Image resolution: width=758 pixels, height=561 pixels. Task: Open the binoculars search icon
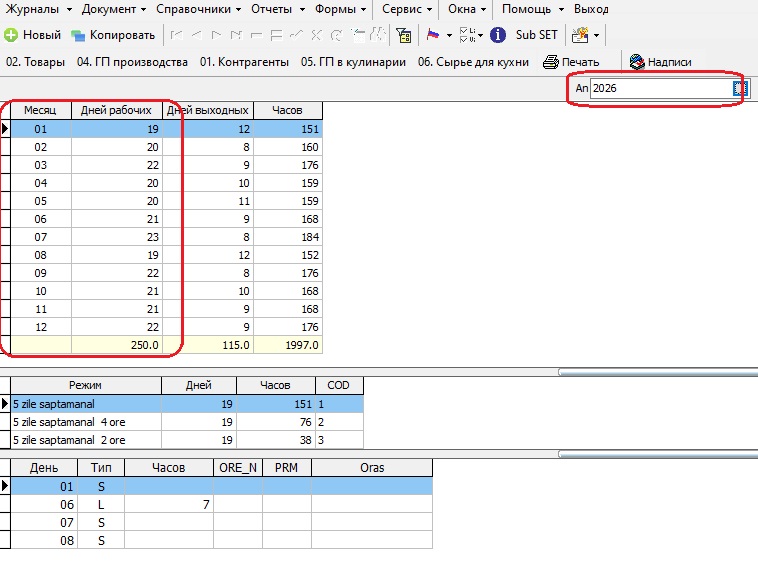tap(378, 35)
